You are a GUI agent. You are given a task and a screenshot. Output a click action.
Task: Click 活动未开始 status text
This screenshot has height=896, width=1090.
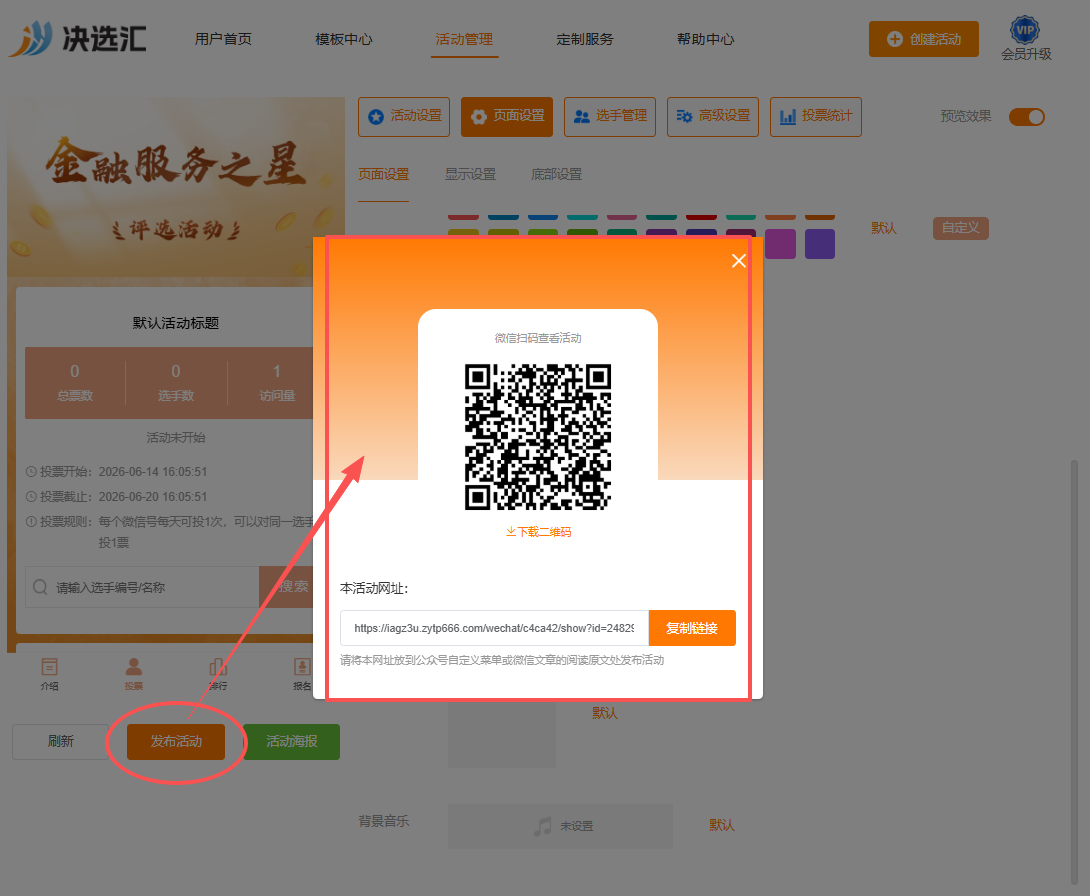(x=176, y=437)
